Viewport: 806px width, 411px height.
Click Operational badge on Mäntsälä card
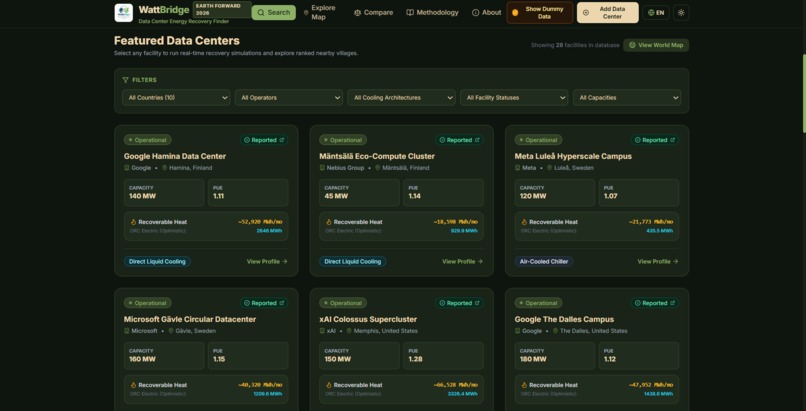(343, 140)
